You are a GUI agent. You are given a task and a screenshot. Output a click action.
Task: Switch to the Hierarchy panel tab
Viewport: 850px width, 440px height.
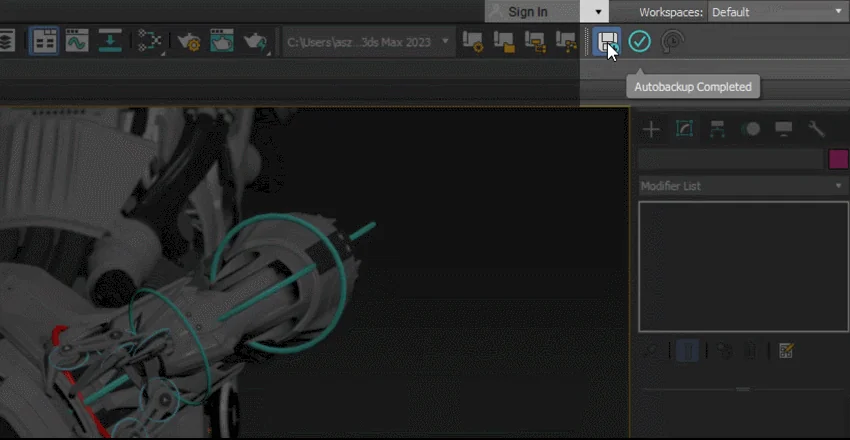click(717, 129)
